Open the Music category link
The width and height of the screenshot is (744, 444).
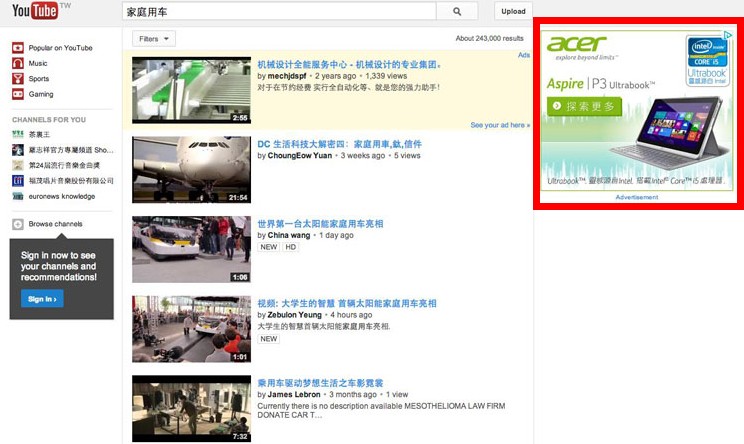tap(38, 63)
